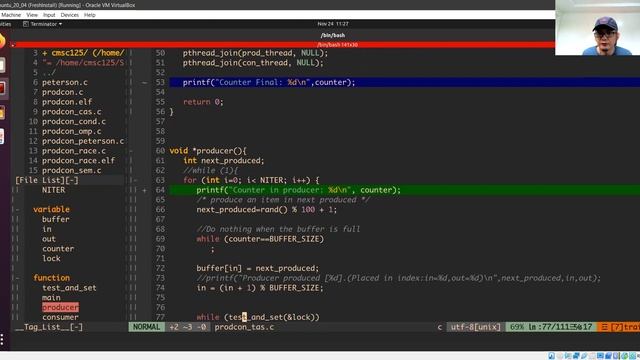Click the Terminator icon in the top bar
The height and width of the screenshot is (360, 640).
point(26,24)
